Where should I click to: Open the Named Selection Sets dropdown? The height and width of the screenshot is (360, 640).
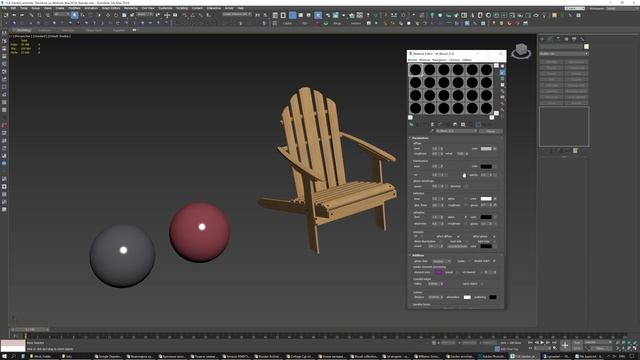(x=237, y=14)
